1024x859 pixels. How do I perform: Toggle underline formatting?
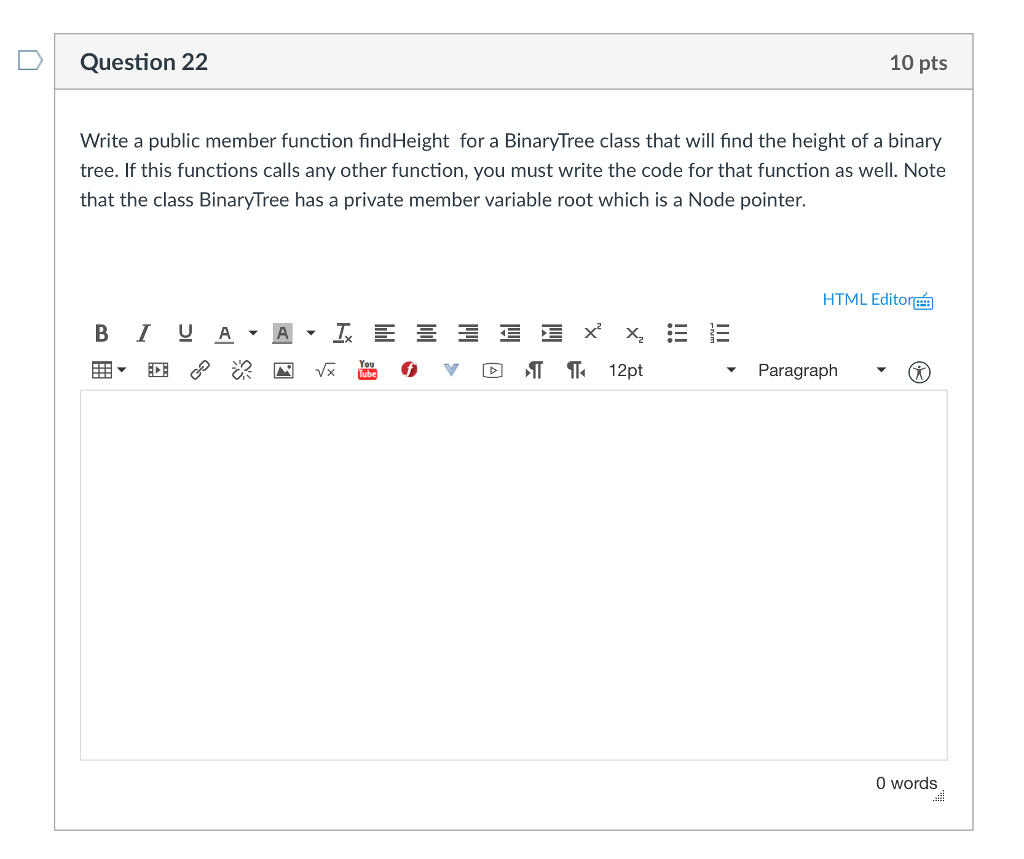(185, 333)
